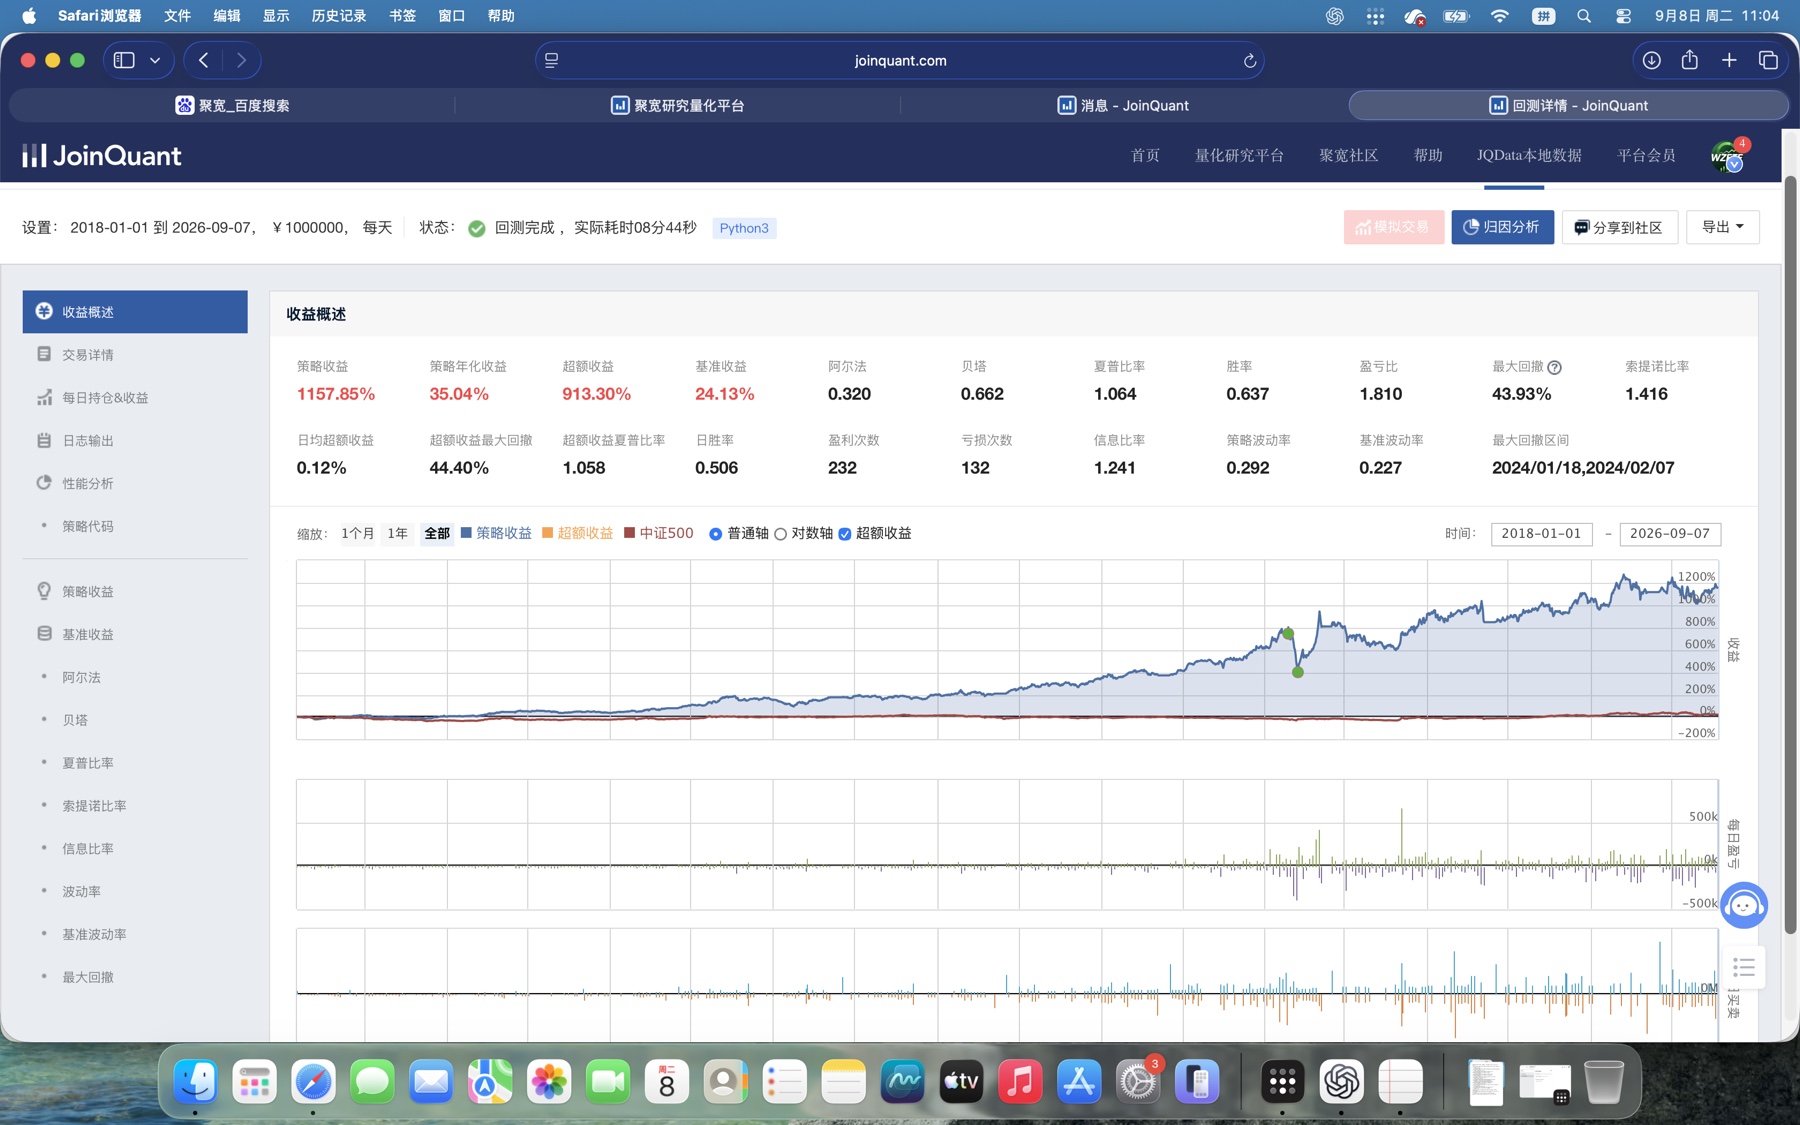This screenshot has height=1125, width=1800.
Task: Show Safari tab overview icon
Action: (1768, 60)
